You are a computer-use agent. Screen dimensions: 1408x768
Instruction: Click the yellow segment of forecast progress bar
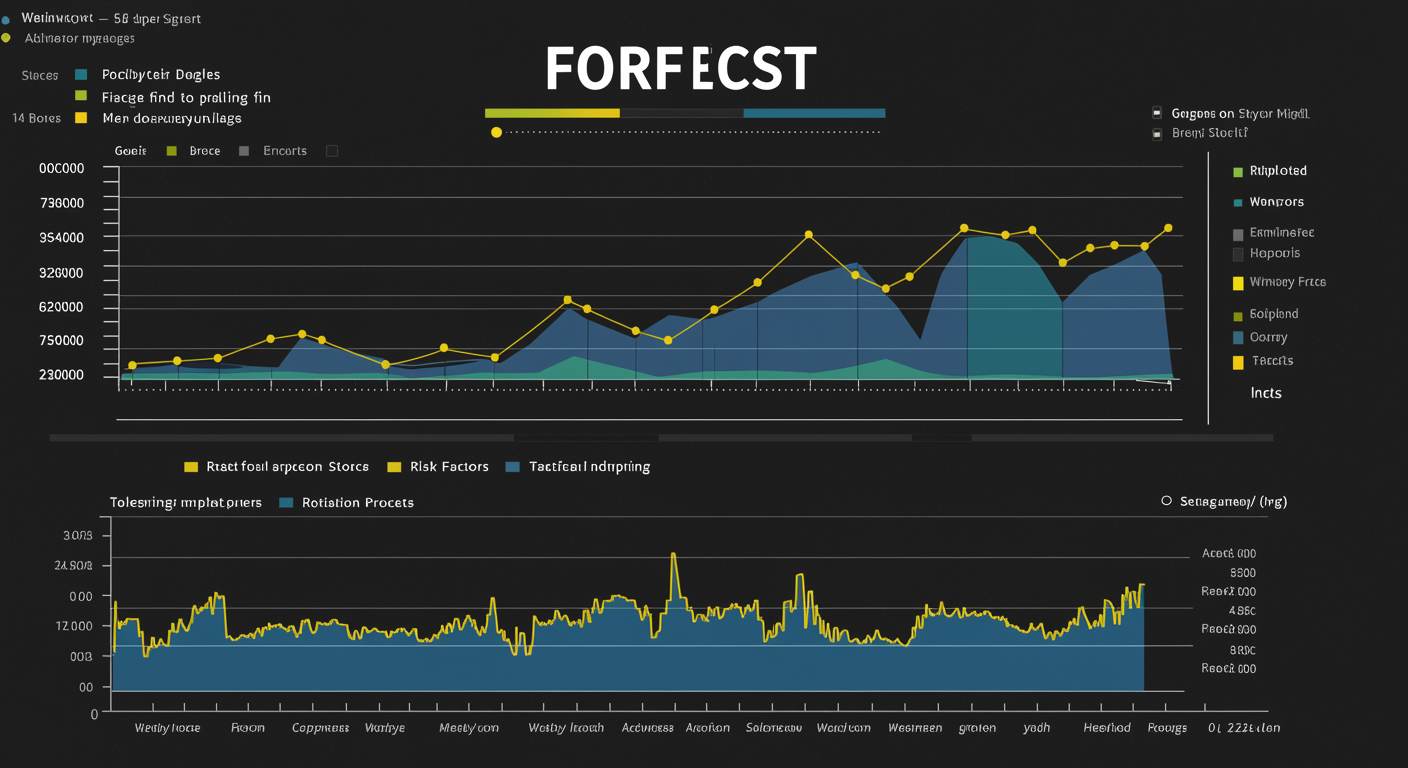point(552,113)
